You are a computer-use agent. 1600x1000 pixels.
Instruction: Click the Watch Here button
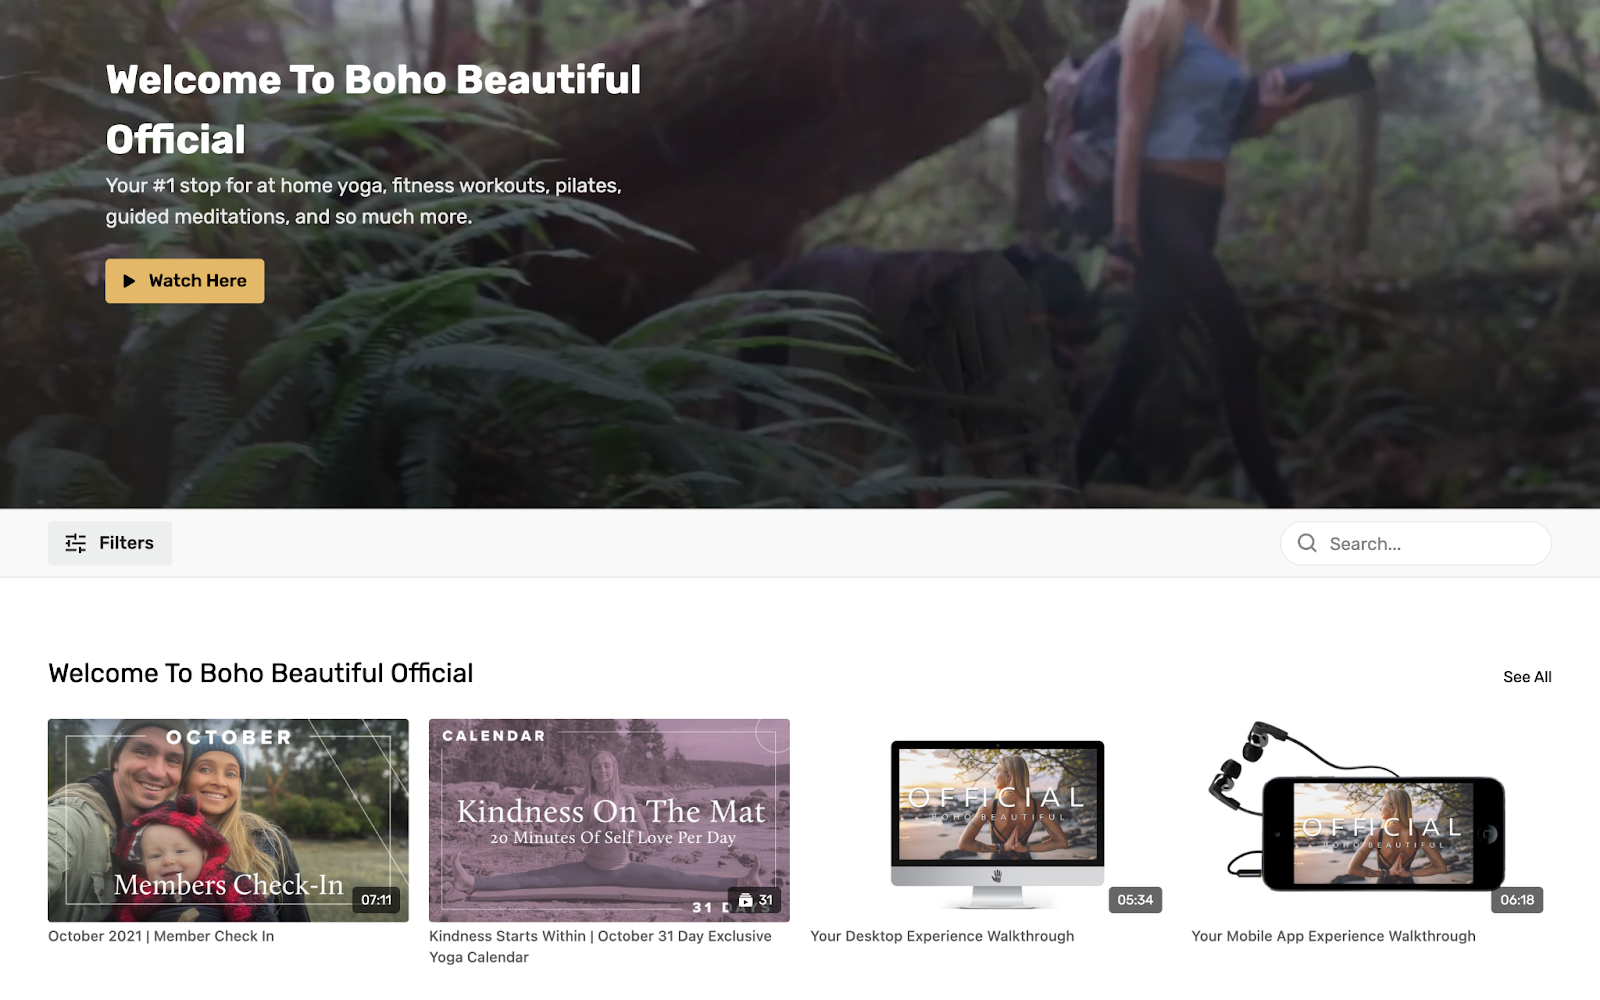point(185,281)
